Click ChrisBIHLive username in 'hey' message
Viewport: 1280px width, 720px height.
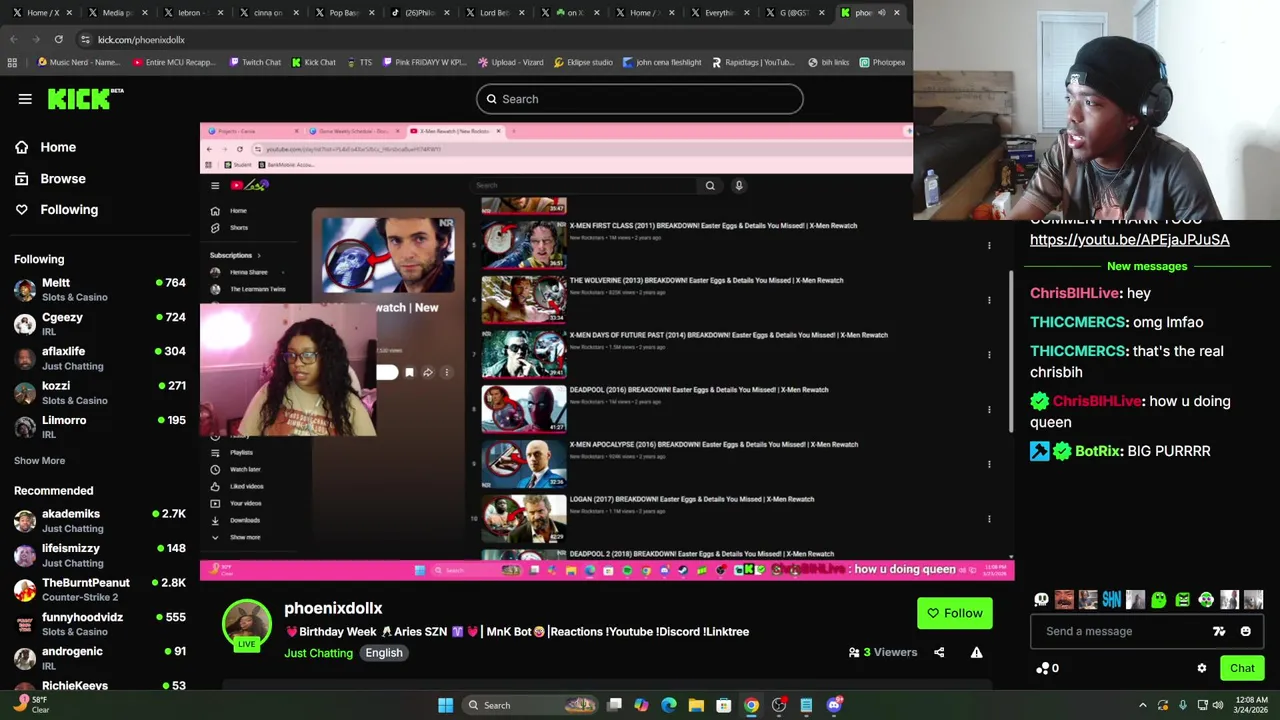[1075, 293]
